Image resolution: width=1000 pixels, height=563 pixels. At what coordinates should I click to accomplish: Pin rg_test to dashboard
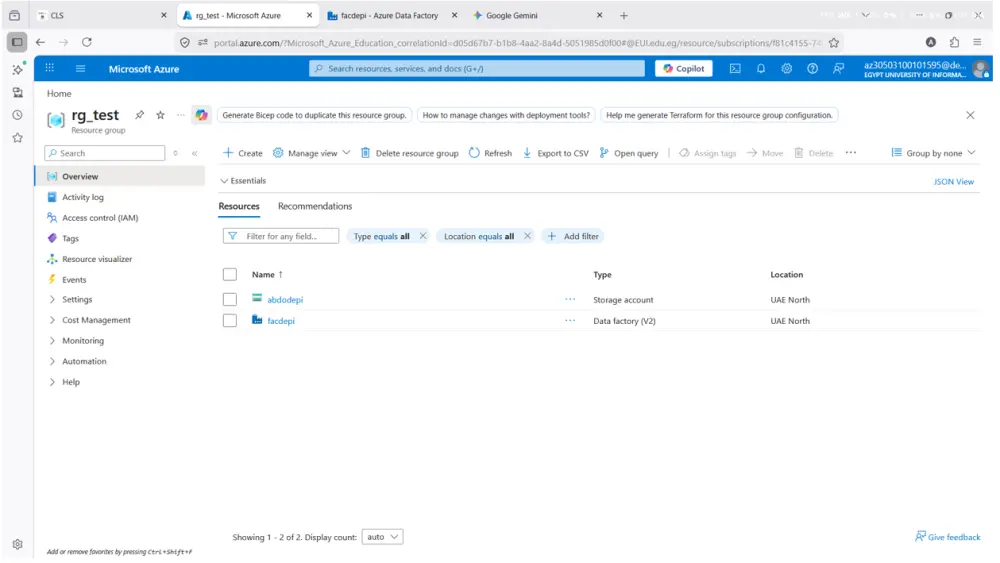click(x=139, y=115)
